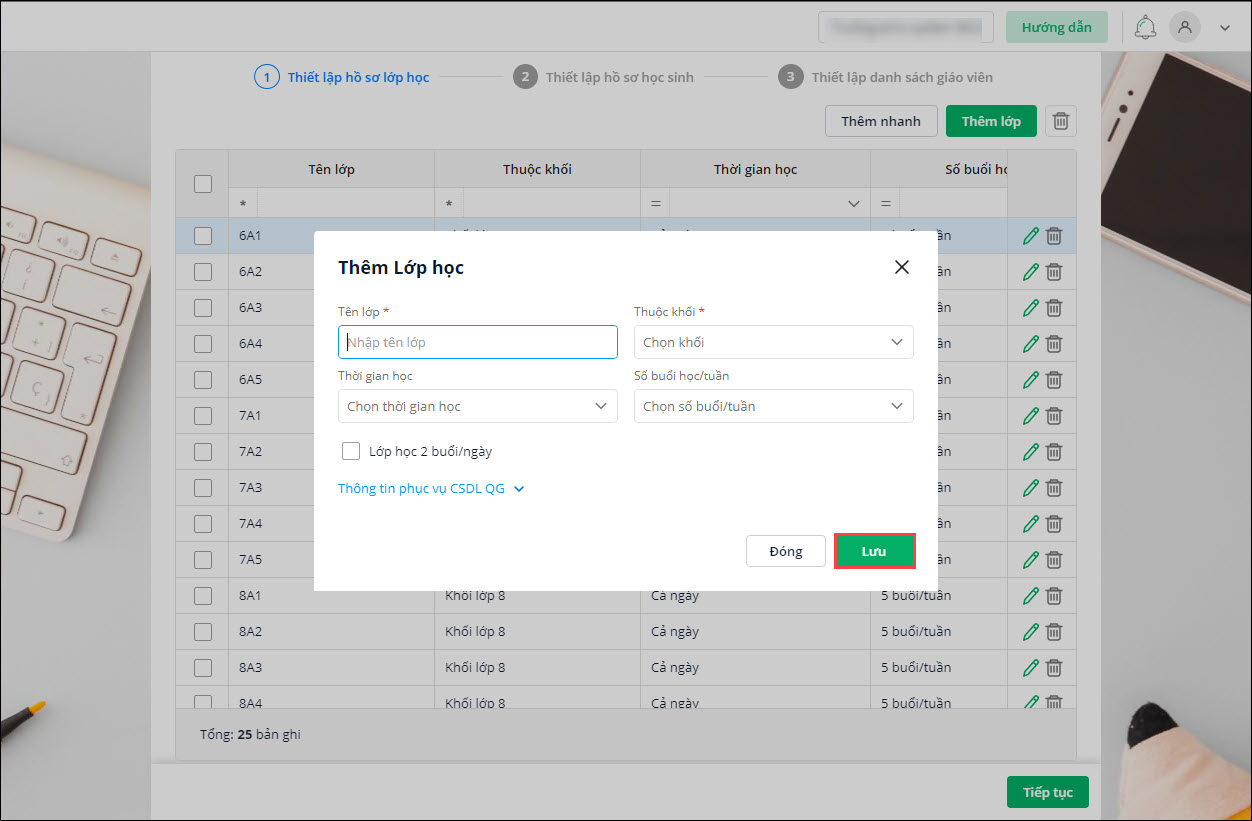Delete class 7A3 using the trash icon

click(1054, 488)
